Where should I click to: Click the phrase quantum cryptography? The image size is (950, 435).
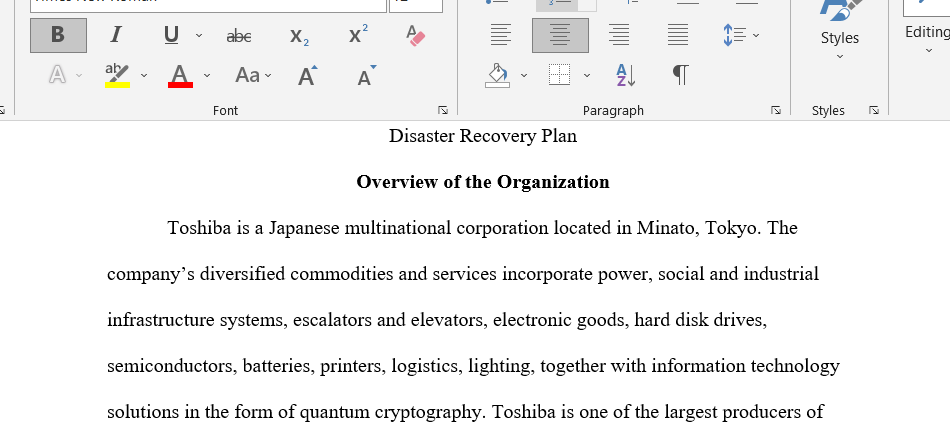[391, 413]
